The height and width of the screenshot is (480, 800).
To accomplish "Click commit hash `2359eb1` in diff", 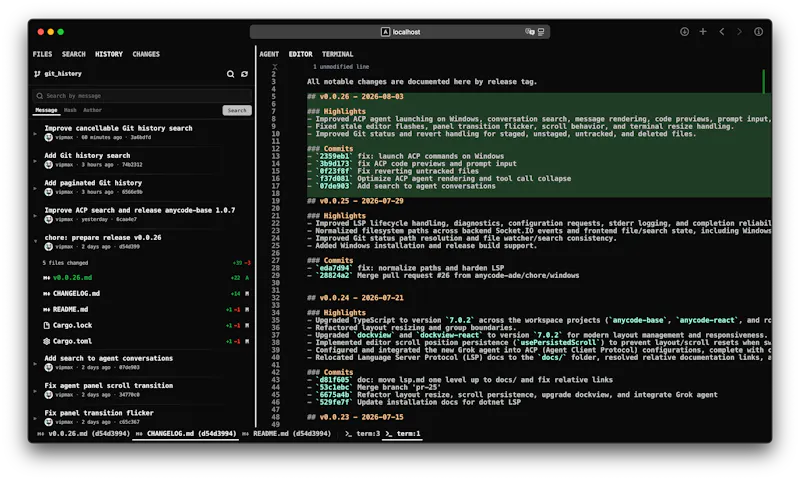I will click(334, 157).
